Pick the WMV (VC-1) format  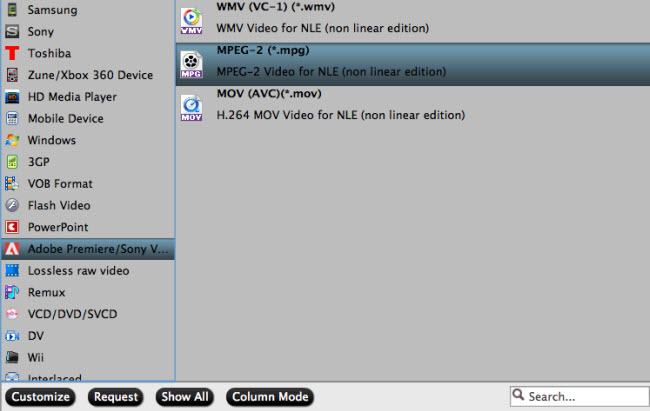click(x=413, y=19)
